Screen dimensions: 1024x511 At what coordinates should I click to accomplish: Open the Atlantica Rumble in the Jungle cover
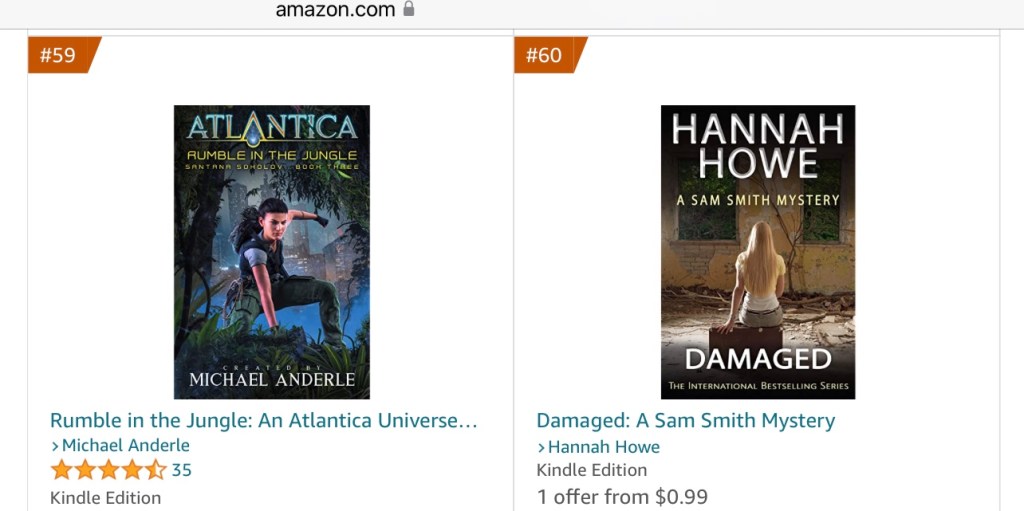click(272, 252)
